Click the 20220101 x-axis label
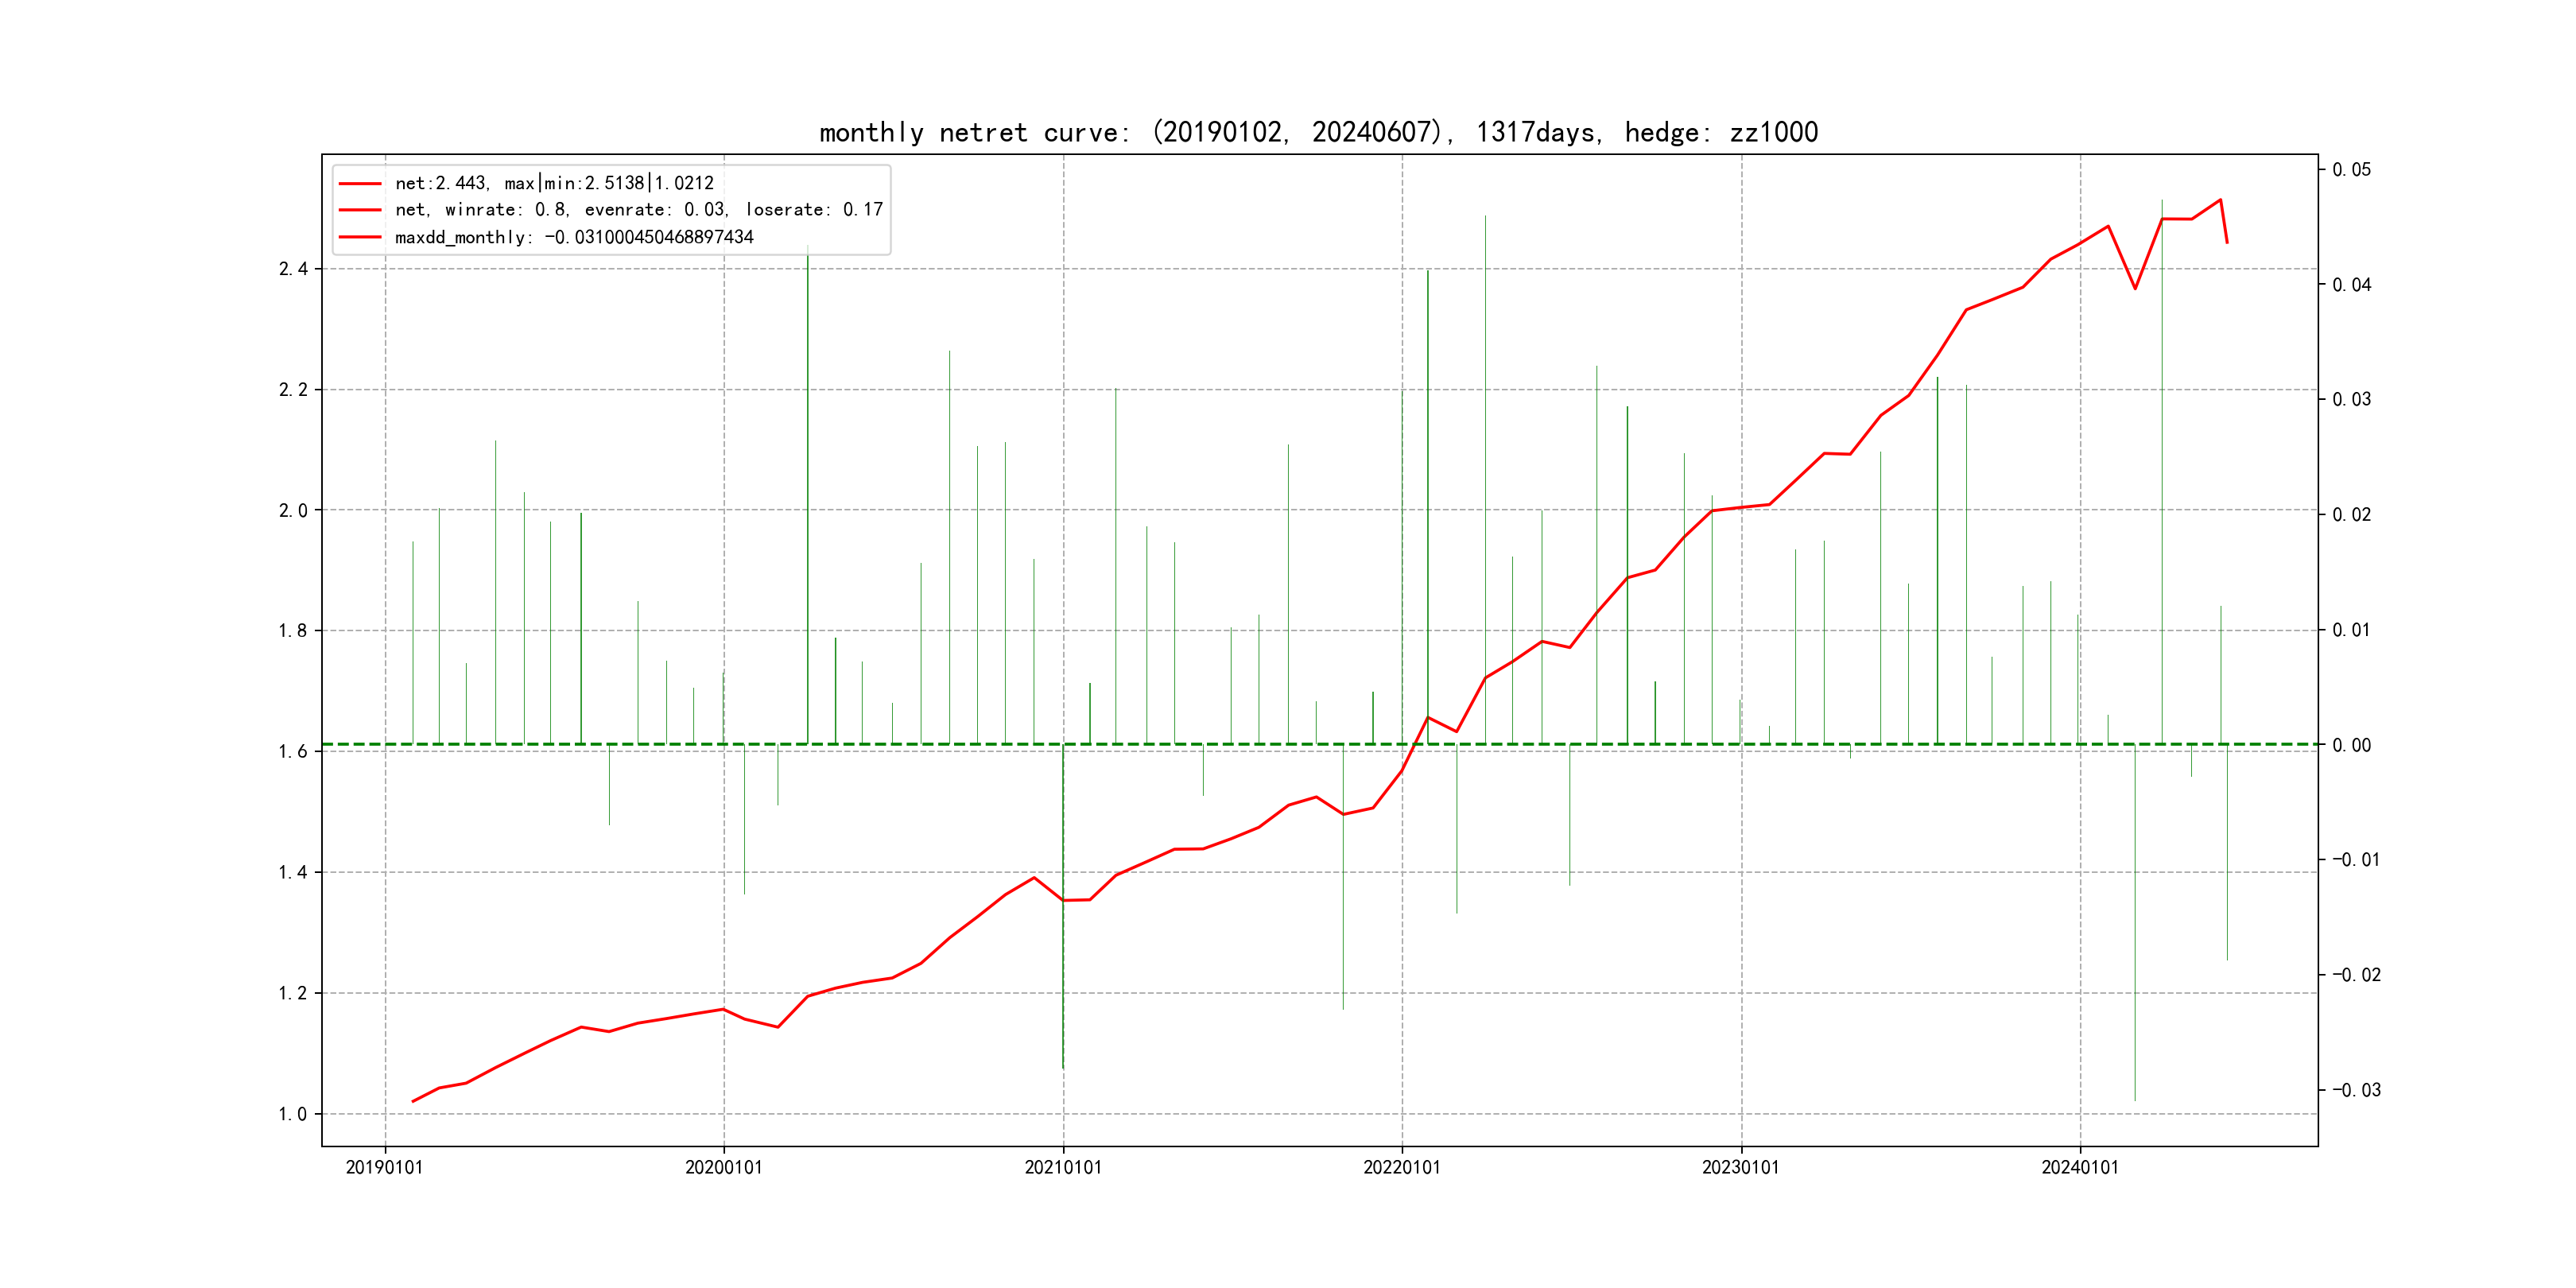 (1402, 1168)
